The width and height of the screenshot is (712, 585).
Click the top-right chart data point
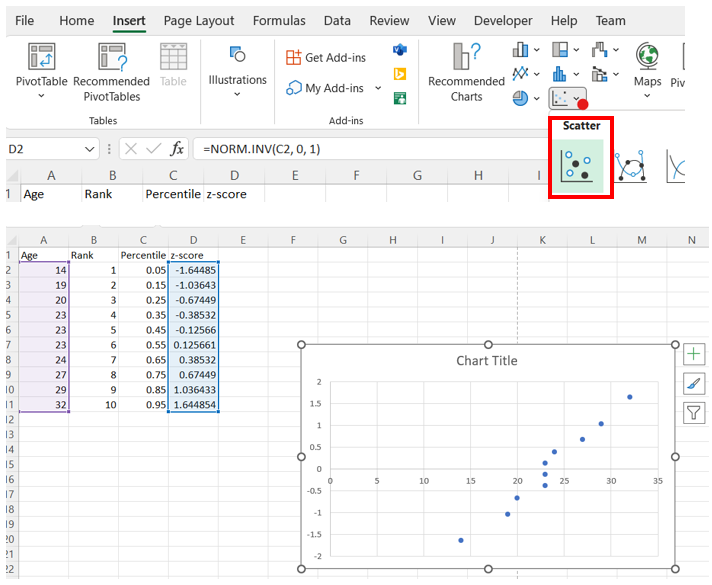pos(630,397)
